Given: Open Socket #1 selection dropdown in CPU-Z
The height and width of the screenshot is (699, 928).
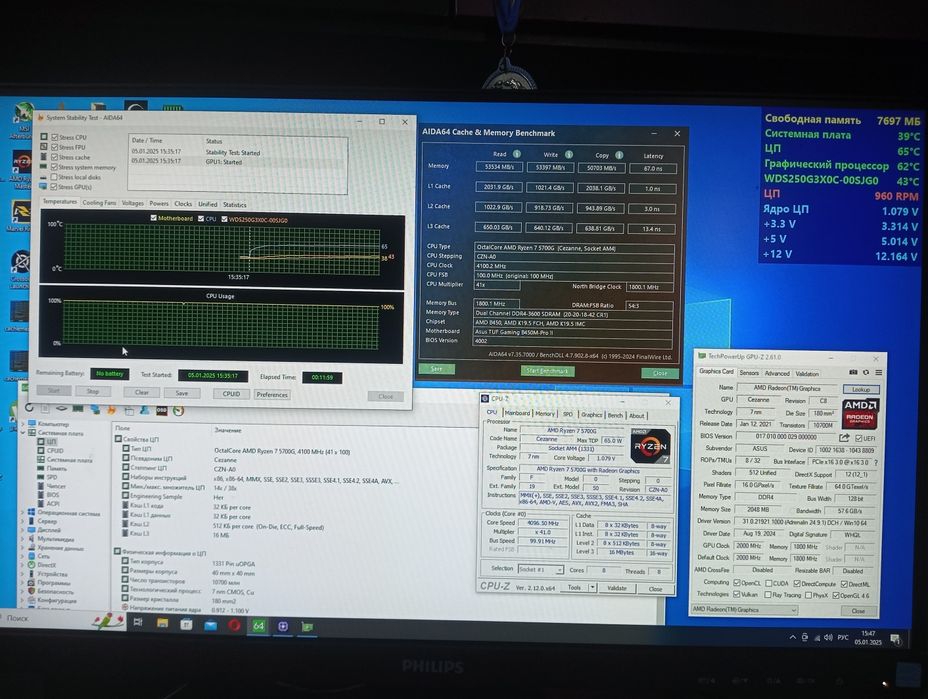Looking at the screenshot, I should click(x=540, y=569).
